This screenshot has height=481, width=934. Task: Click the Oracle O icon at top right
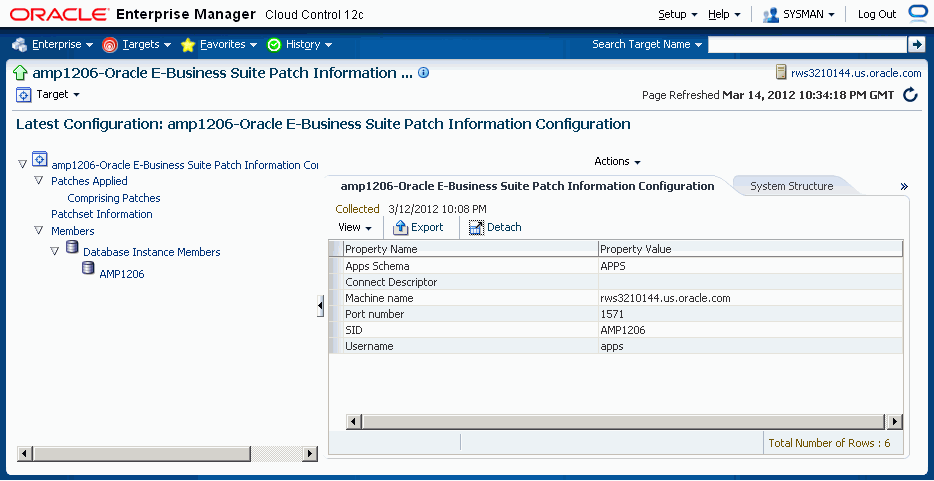[916, 13]
